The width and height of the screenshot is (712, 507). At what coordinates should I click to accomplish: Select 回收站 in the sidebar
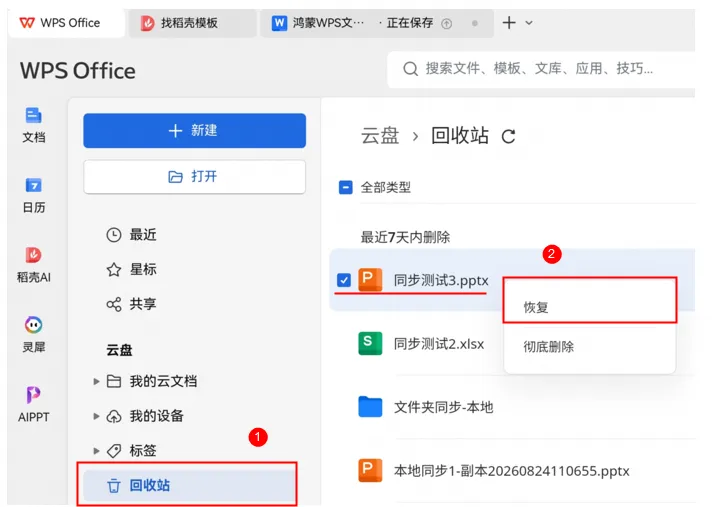[187, 485]
